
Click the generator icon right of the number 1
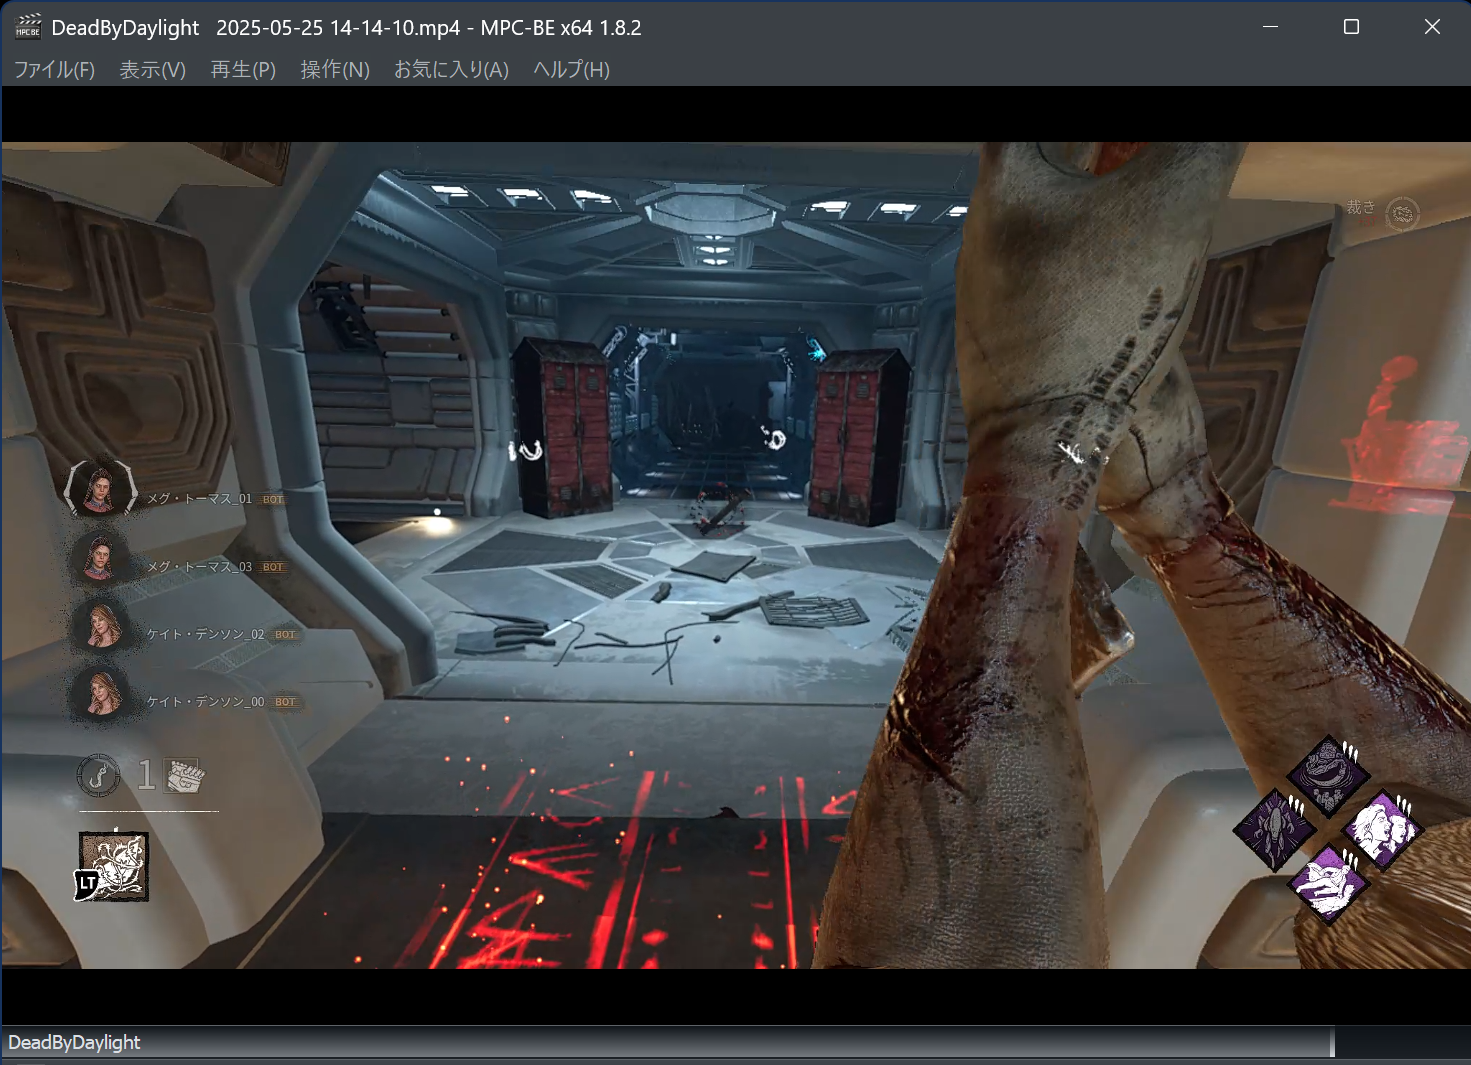[x=184, y=775]
